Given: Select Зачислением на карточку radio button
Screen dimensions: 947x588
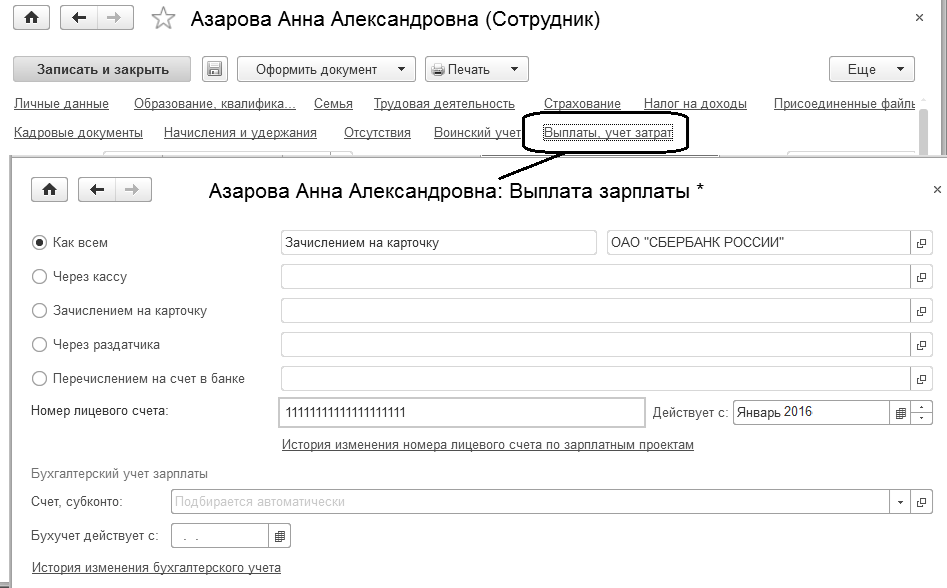Looking at the screenshot, I should (x=39, y=311).
